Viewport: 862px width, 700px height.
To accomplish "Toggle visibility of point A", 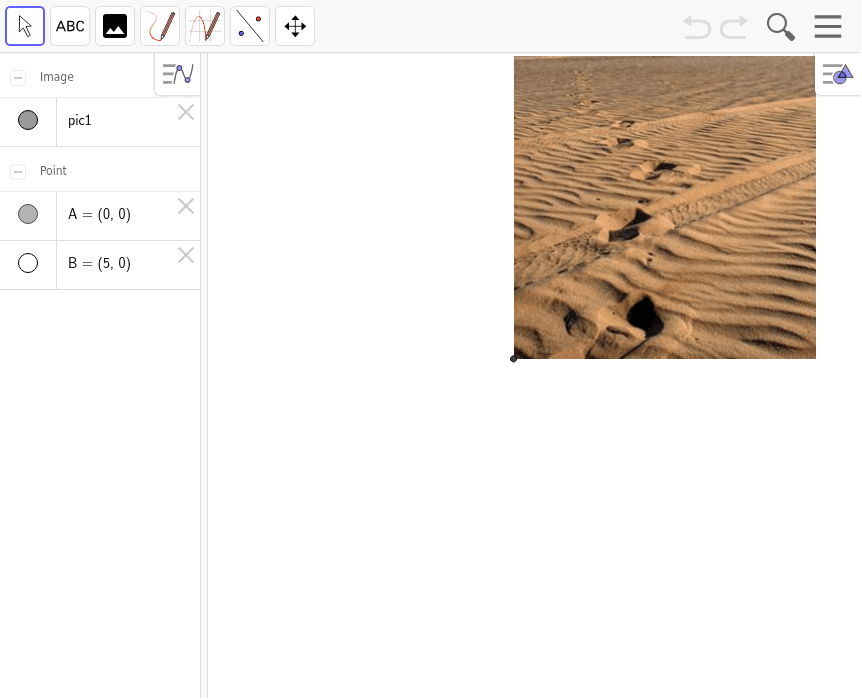I will tap(28, 214).
